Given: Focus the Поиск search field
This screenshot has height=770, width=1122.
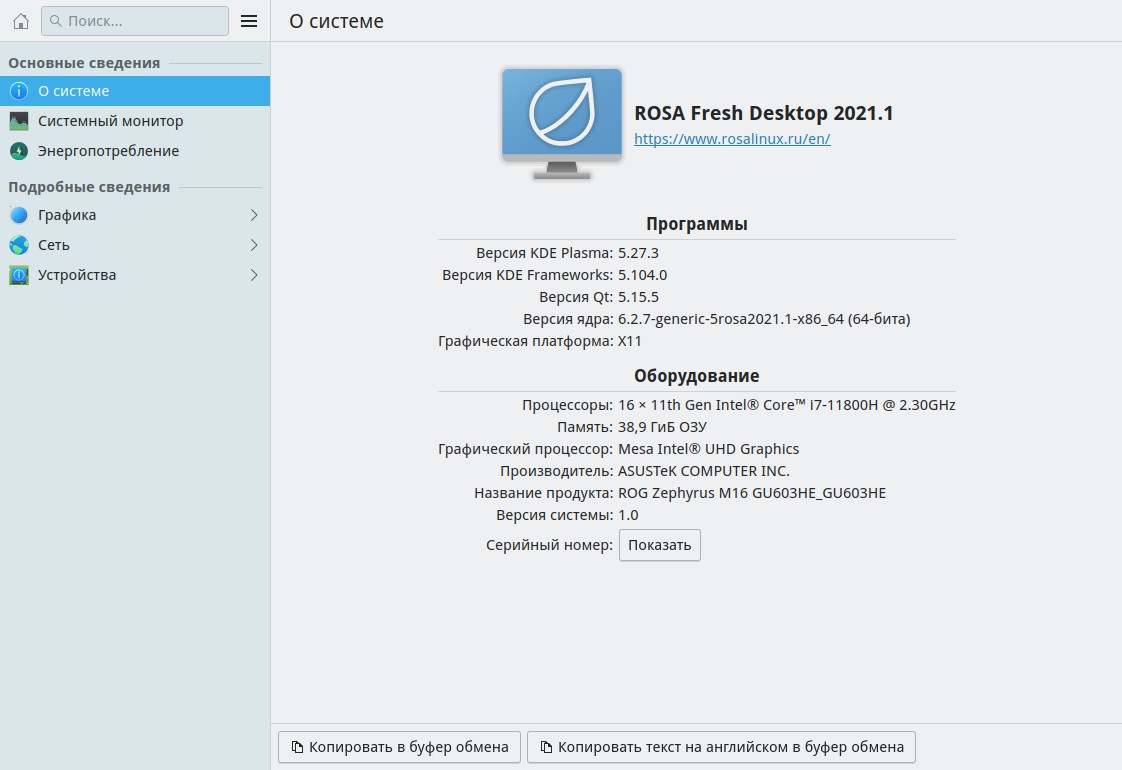Looking at the screenshot, I should (x=135, y=21).
